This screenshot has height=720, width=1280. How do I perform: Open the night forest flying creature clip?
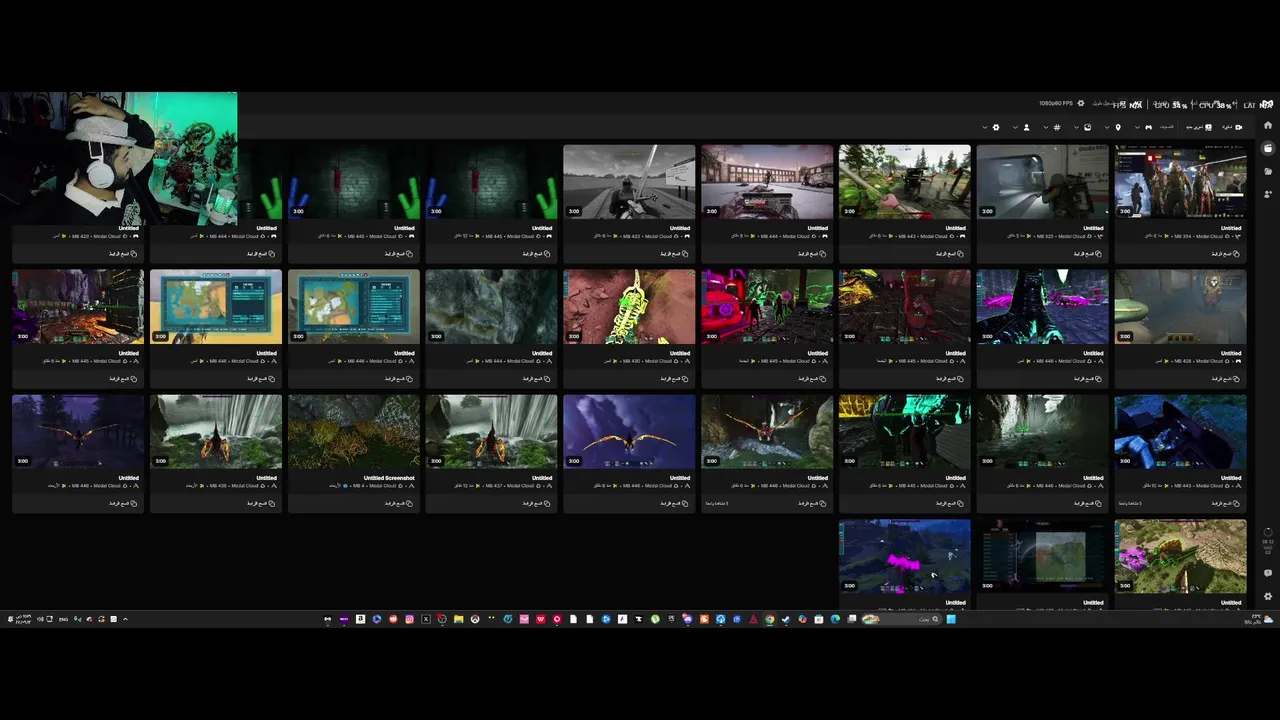(x=78, y=432)
